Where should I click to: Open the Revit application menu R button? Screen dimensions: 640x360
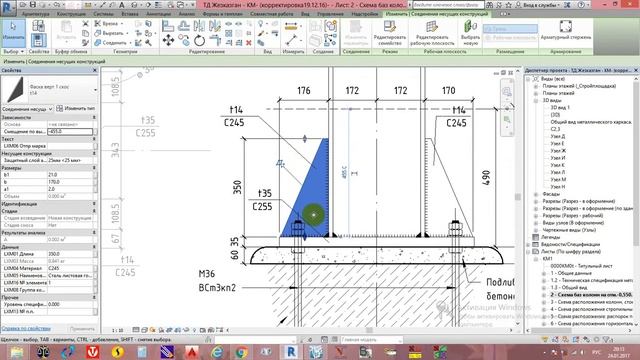pyautogui.click(x=8, y=8)
